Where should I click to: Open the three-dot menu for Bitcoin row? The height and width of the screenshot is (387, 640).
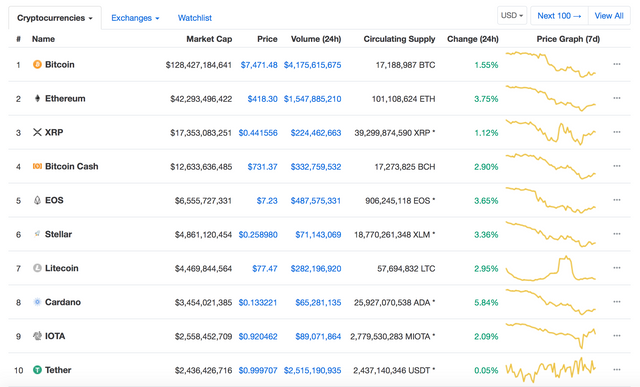[x=617, y=64]
